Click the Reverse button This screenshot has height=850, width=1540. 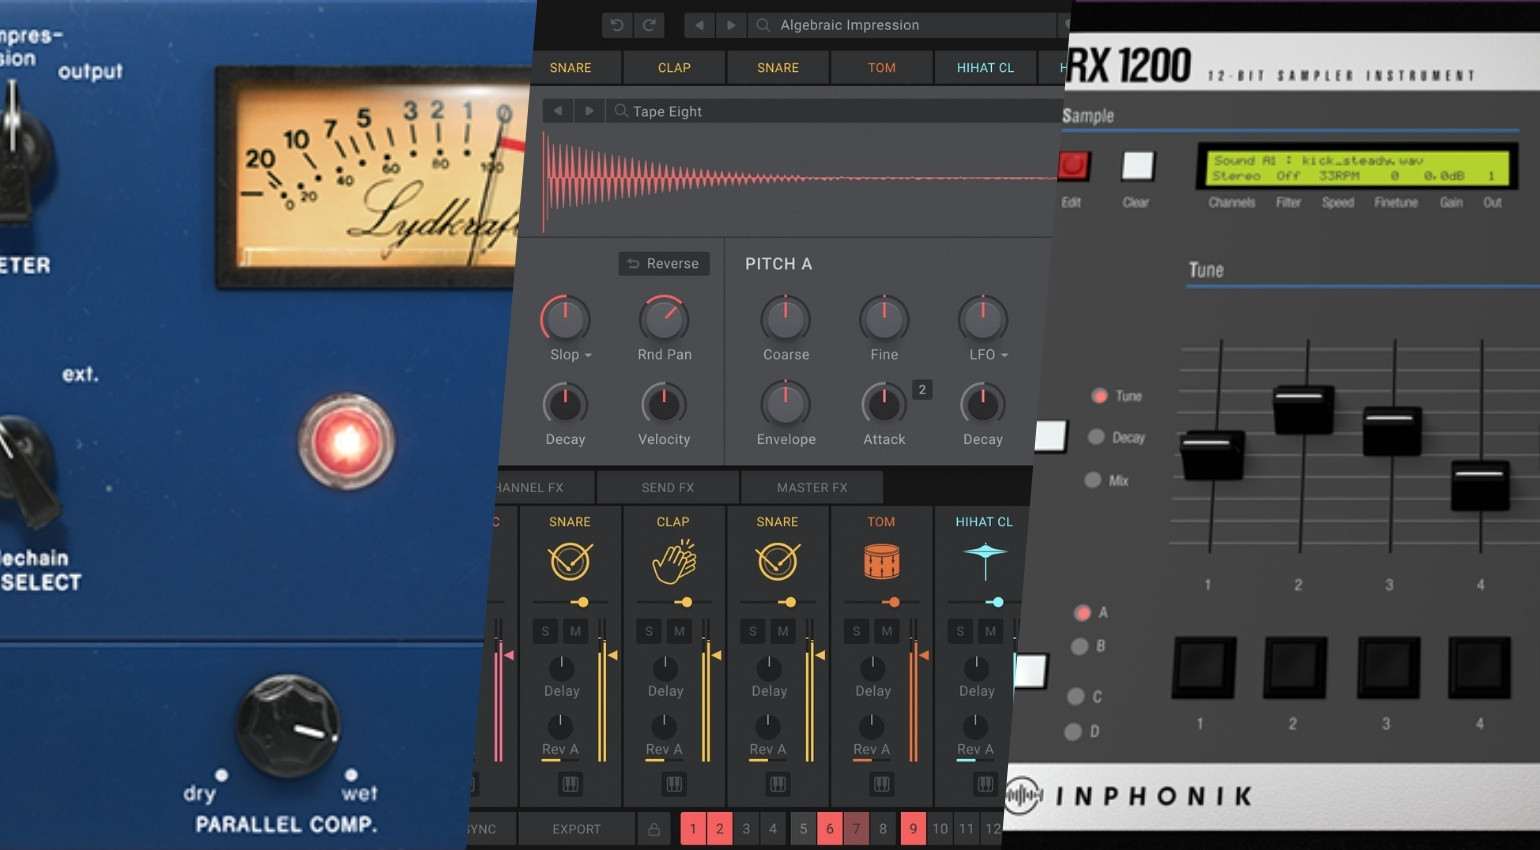coord(663,264)
